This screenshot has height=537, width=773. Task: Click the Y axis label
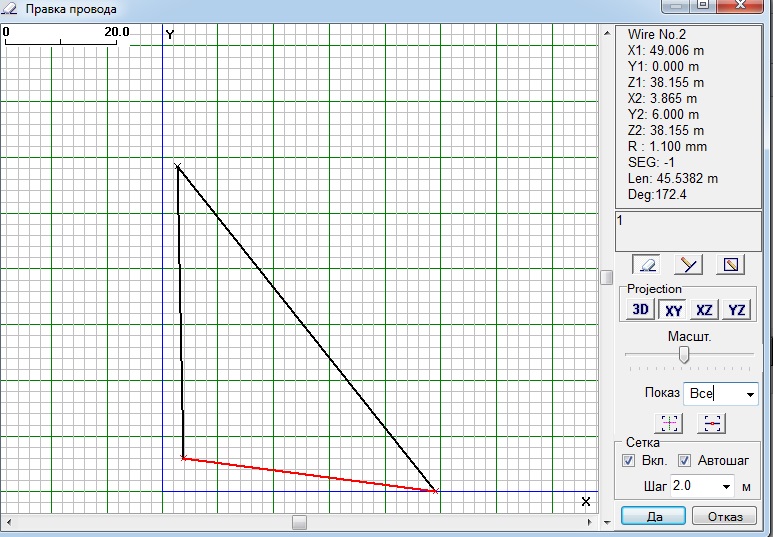point(170,35)
